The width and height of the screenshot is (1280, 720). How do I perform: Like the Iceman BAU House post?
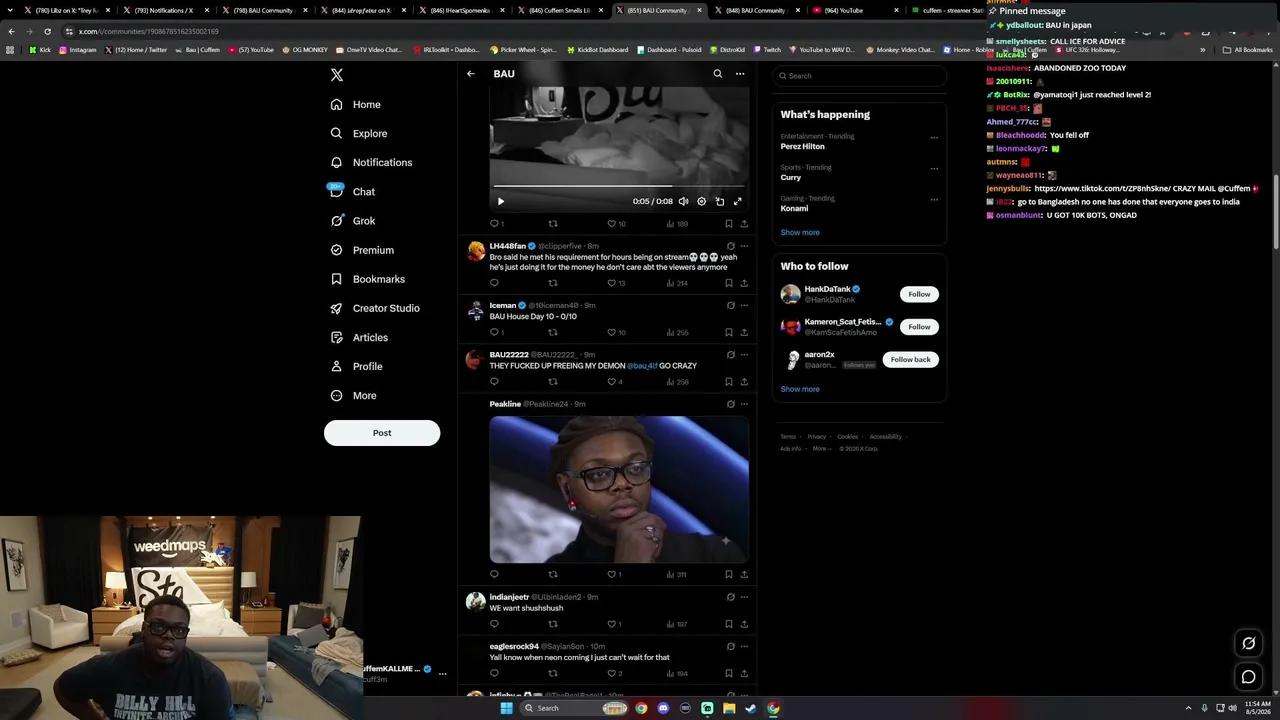(612, 332)
